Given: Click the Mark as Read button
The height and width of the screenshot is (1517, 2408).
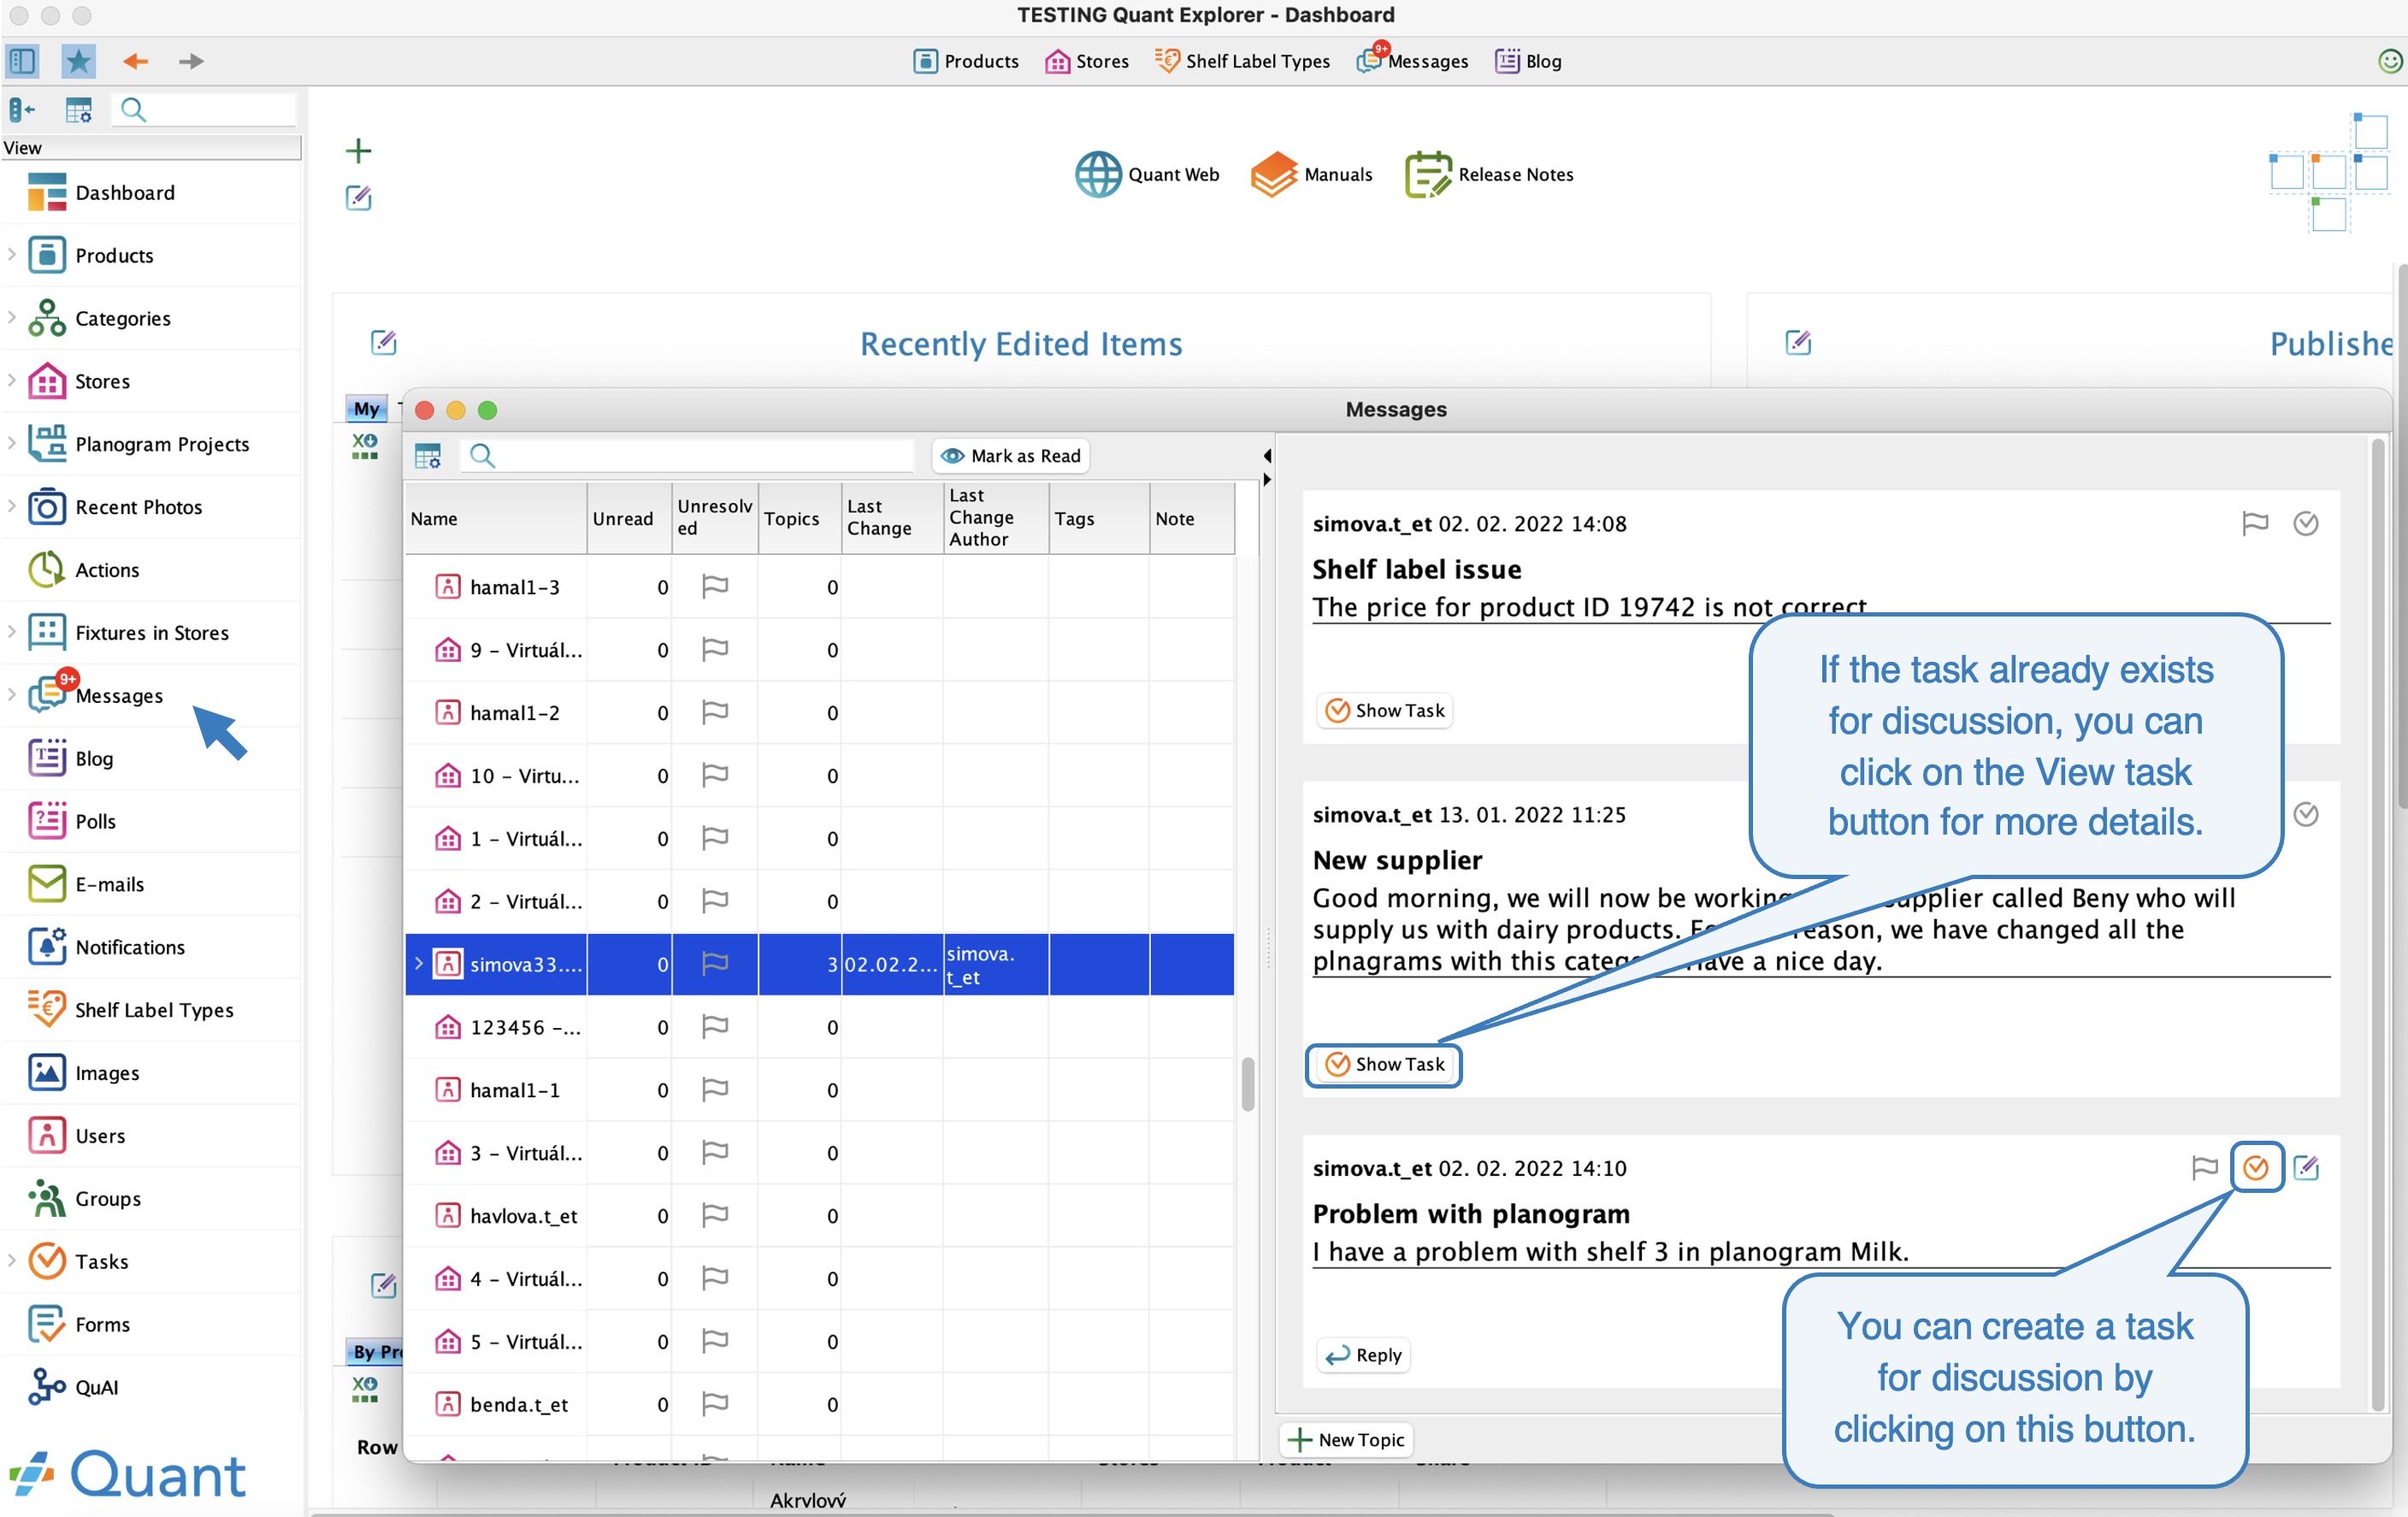Looking at the screenshot, I should tap(1011, 456).
